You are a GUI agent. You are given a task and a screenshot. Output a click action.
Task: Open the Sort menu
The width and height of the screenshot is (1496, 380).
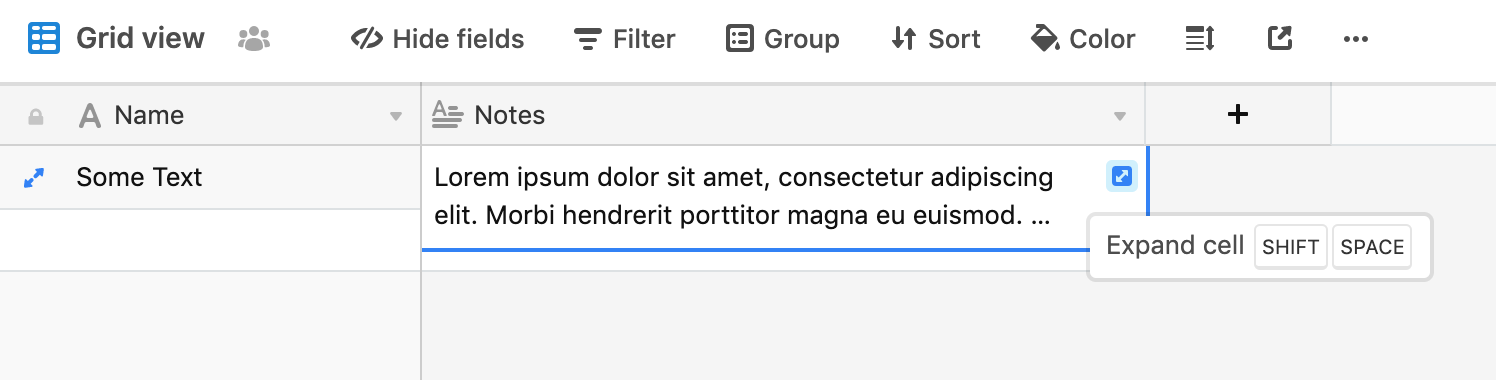pyautogui.click(x=935, y=39)
